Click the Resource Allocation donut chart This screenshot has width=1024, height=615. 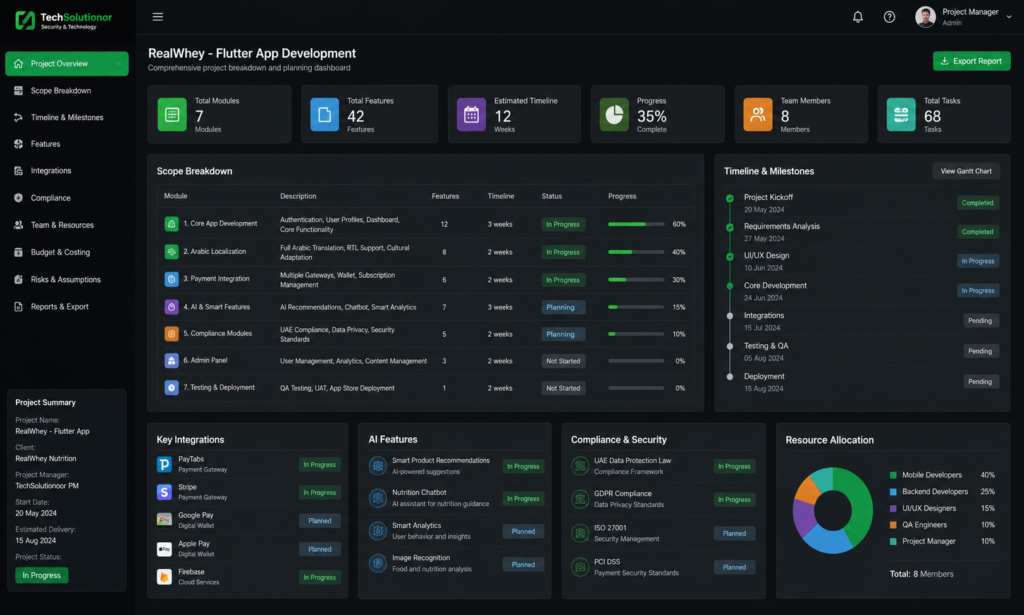click(x=833, y=511)
